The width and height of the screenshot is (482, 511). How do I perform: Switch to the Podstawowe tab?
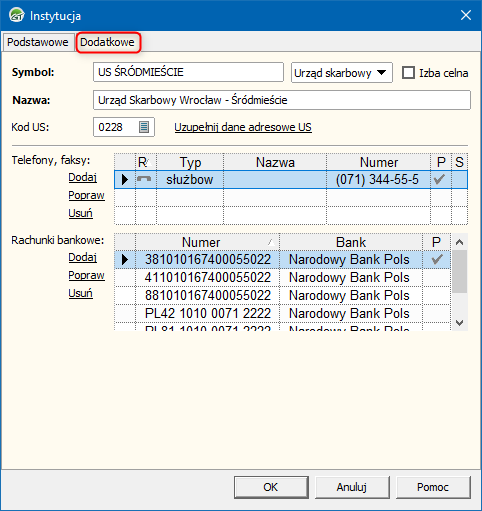(38, 42)
